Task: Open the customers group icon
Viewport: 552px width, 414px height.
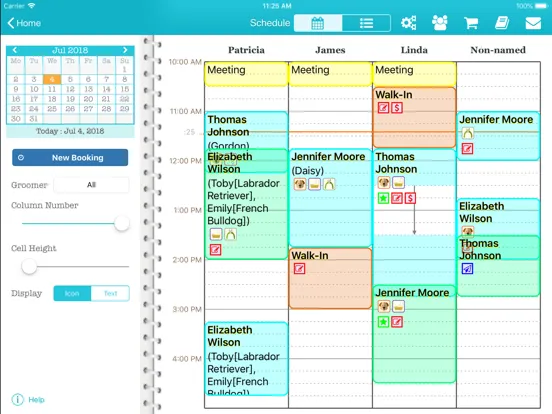Action: click(440, 23)
